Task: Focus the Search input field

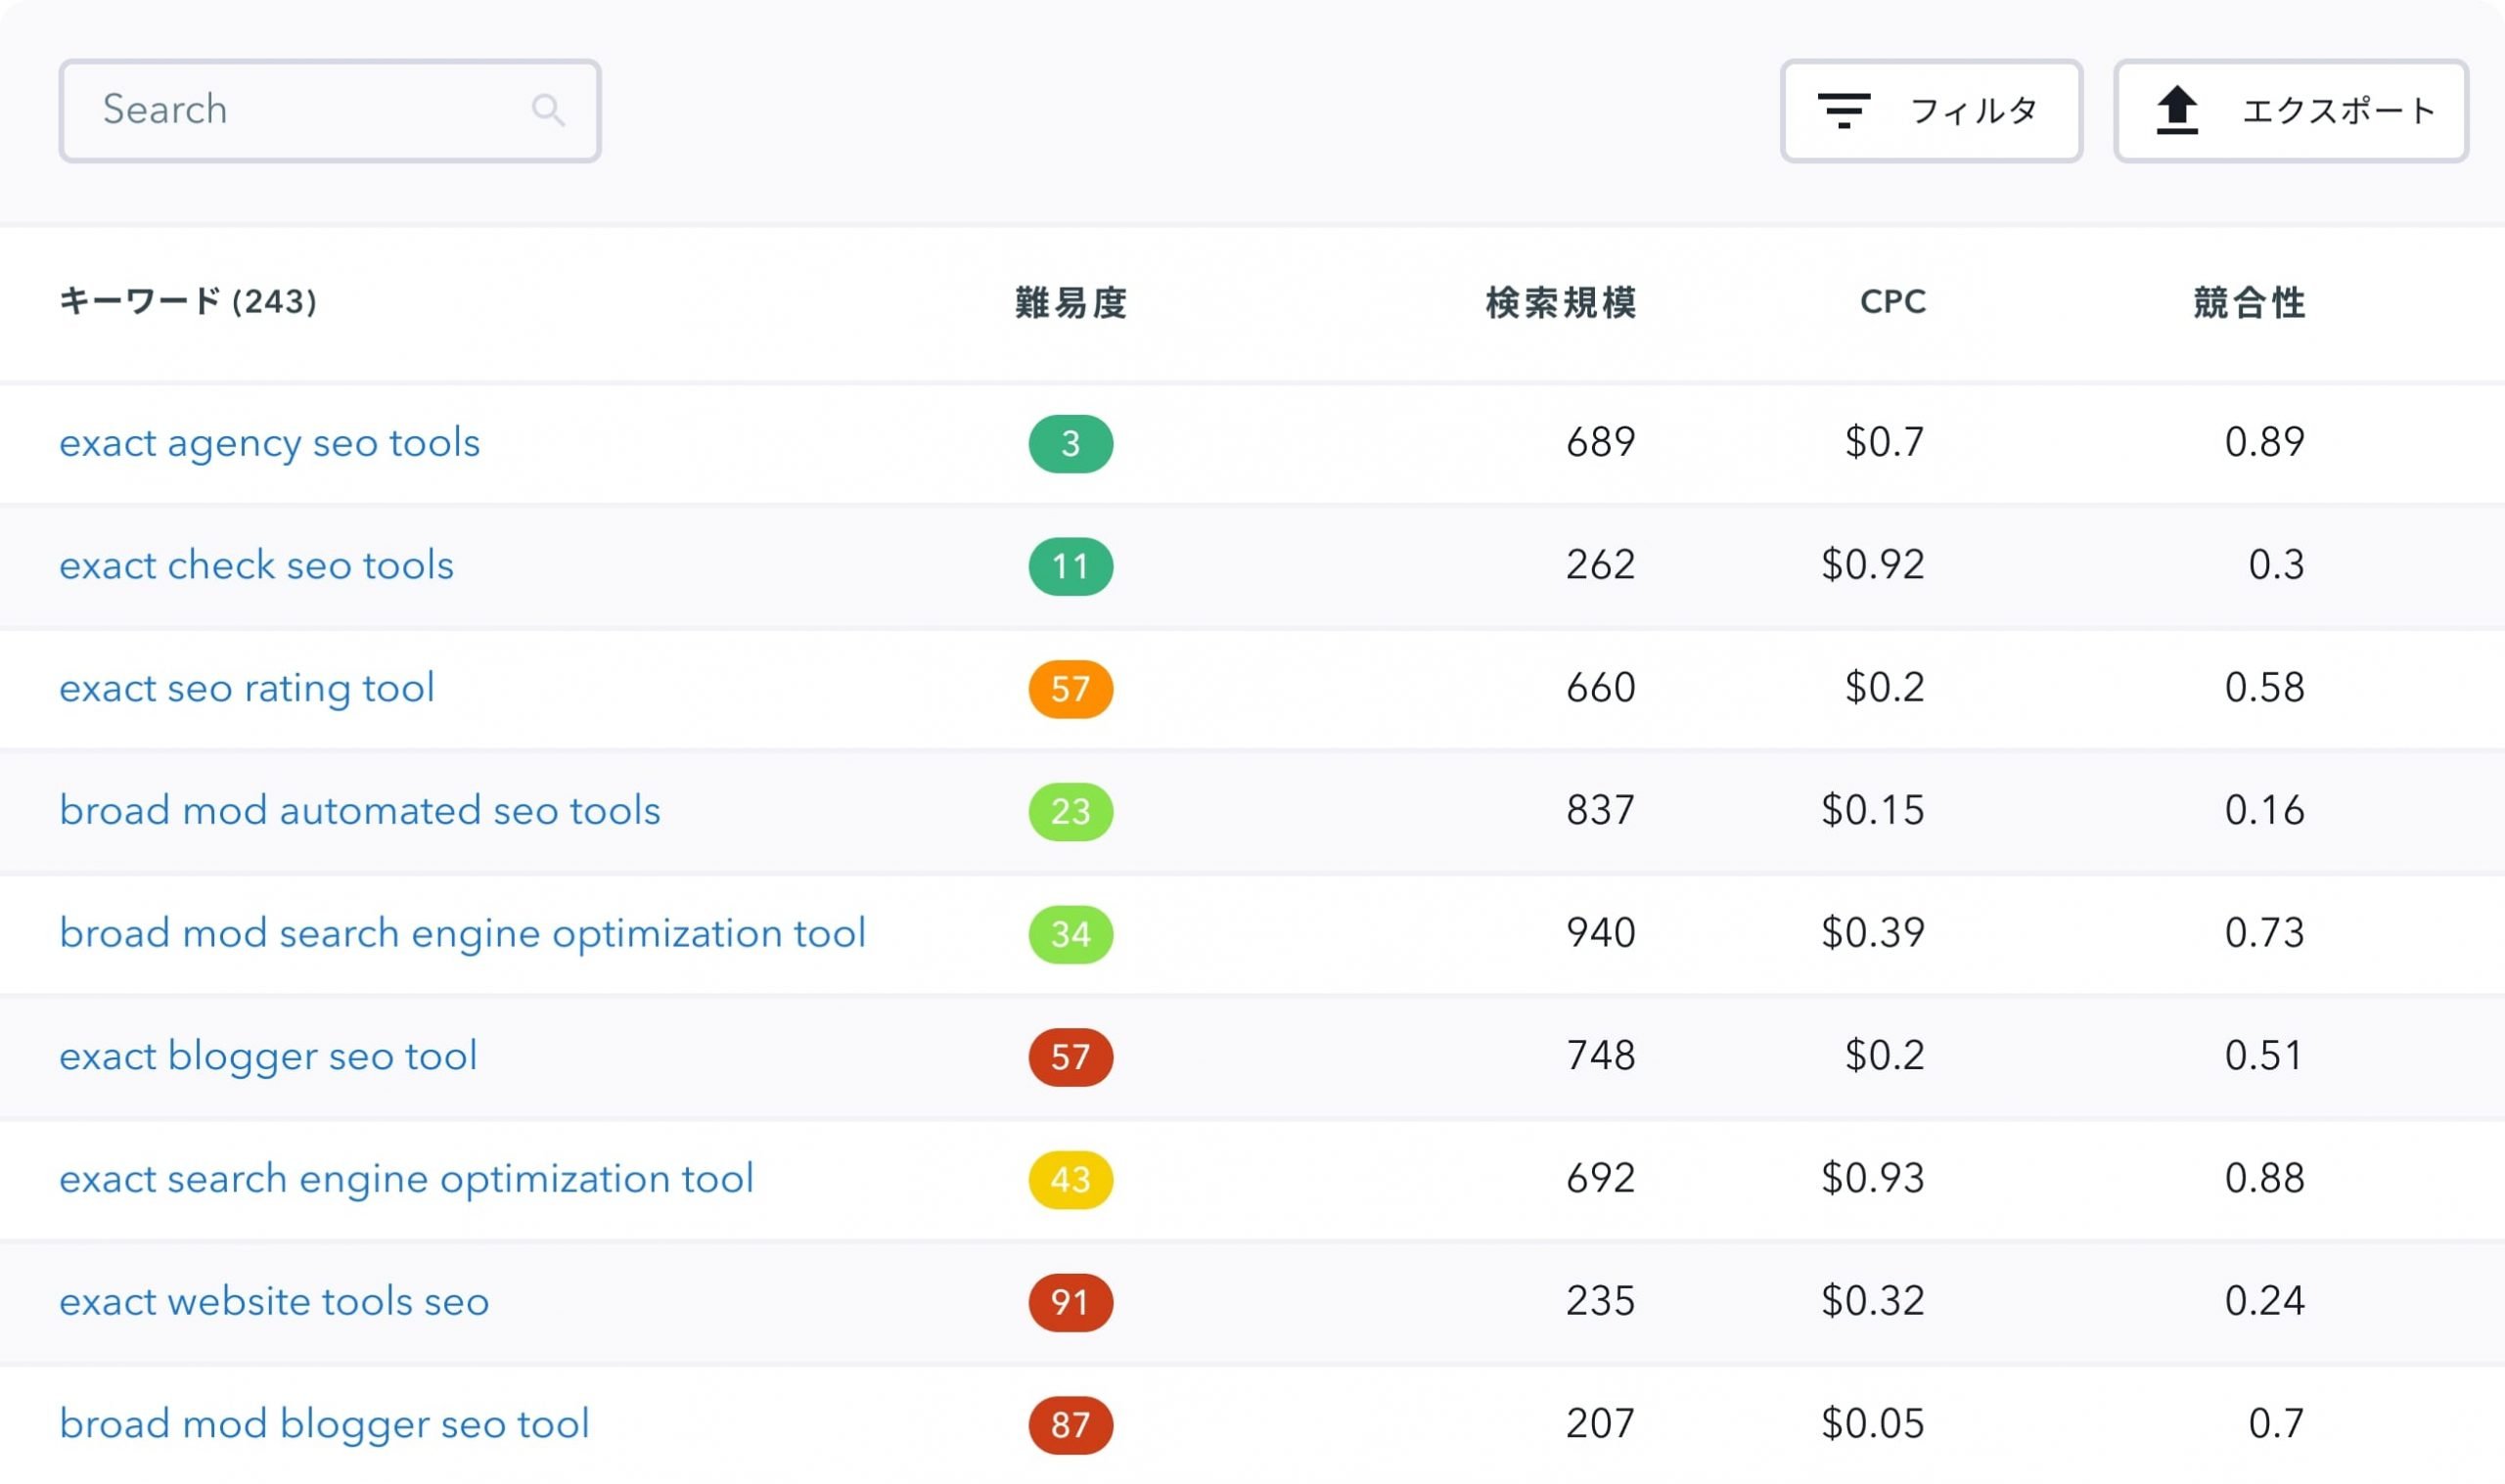Action: 330,111
